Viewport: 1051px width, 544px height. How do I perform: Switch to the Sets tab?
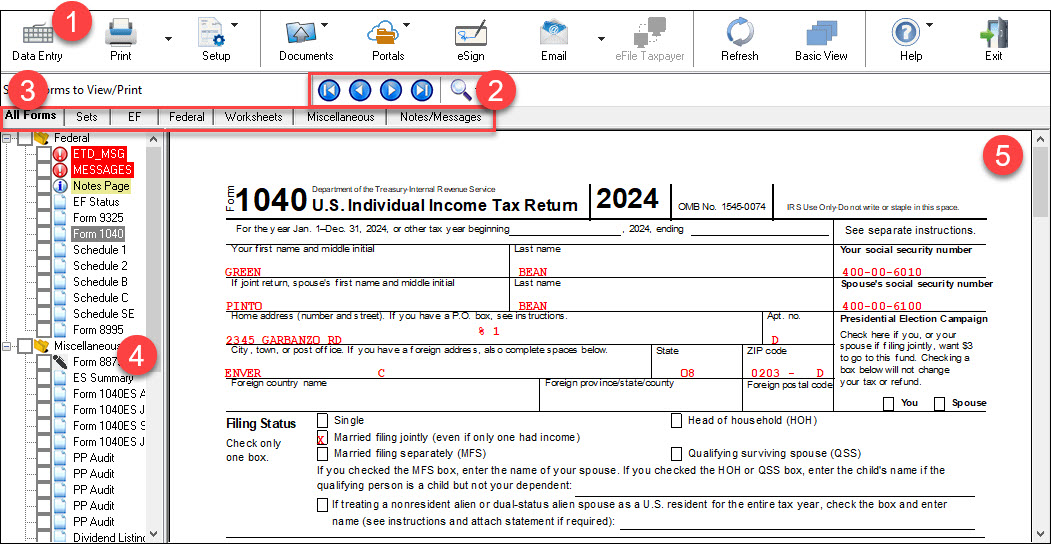(x=86, y=117)
